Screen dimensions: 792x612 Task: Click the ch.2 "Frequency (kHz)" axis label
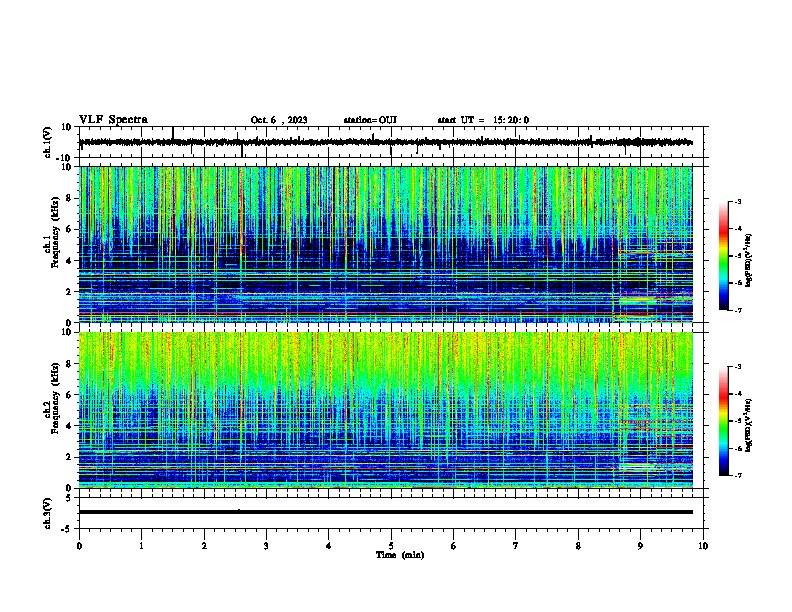pos(55,398)
